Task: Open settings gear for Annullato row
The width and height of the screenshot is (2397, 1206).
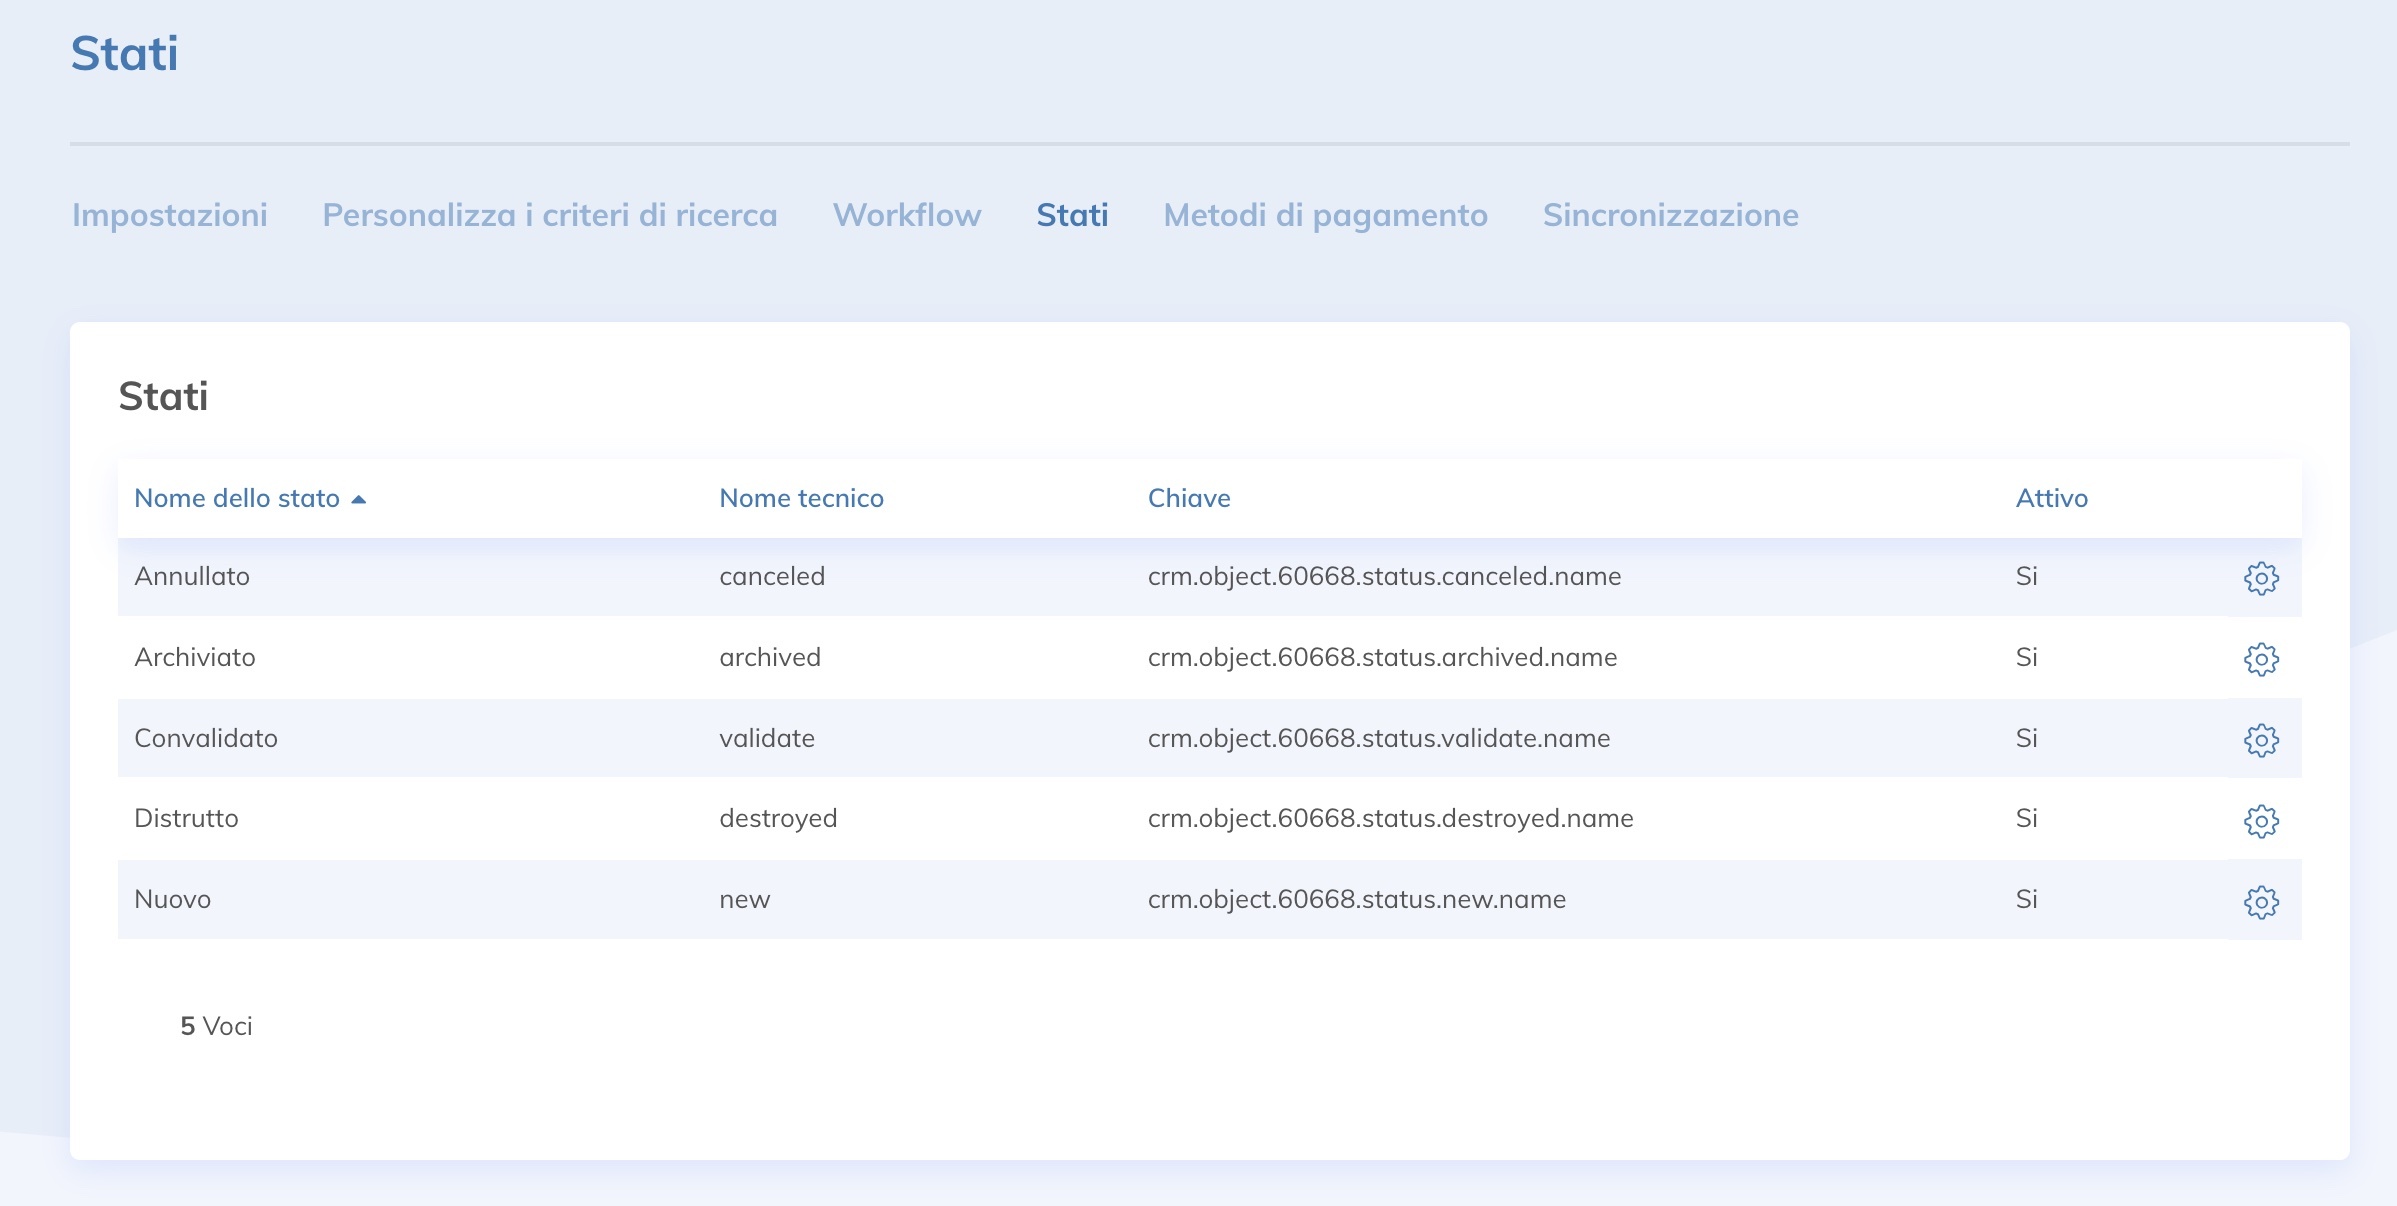Action: (x=2261, y=578)
